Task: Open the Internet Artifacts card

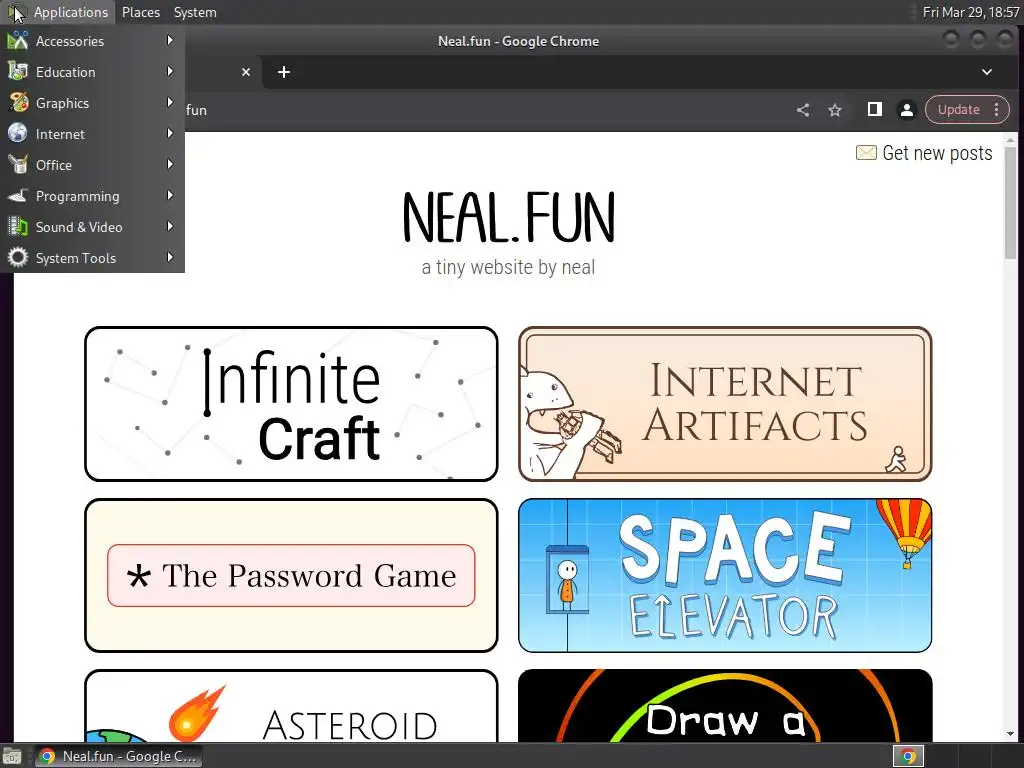Action: [725, 404]
